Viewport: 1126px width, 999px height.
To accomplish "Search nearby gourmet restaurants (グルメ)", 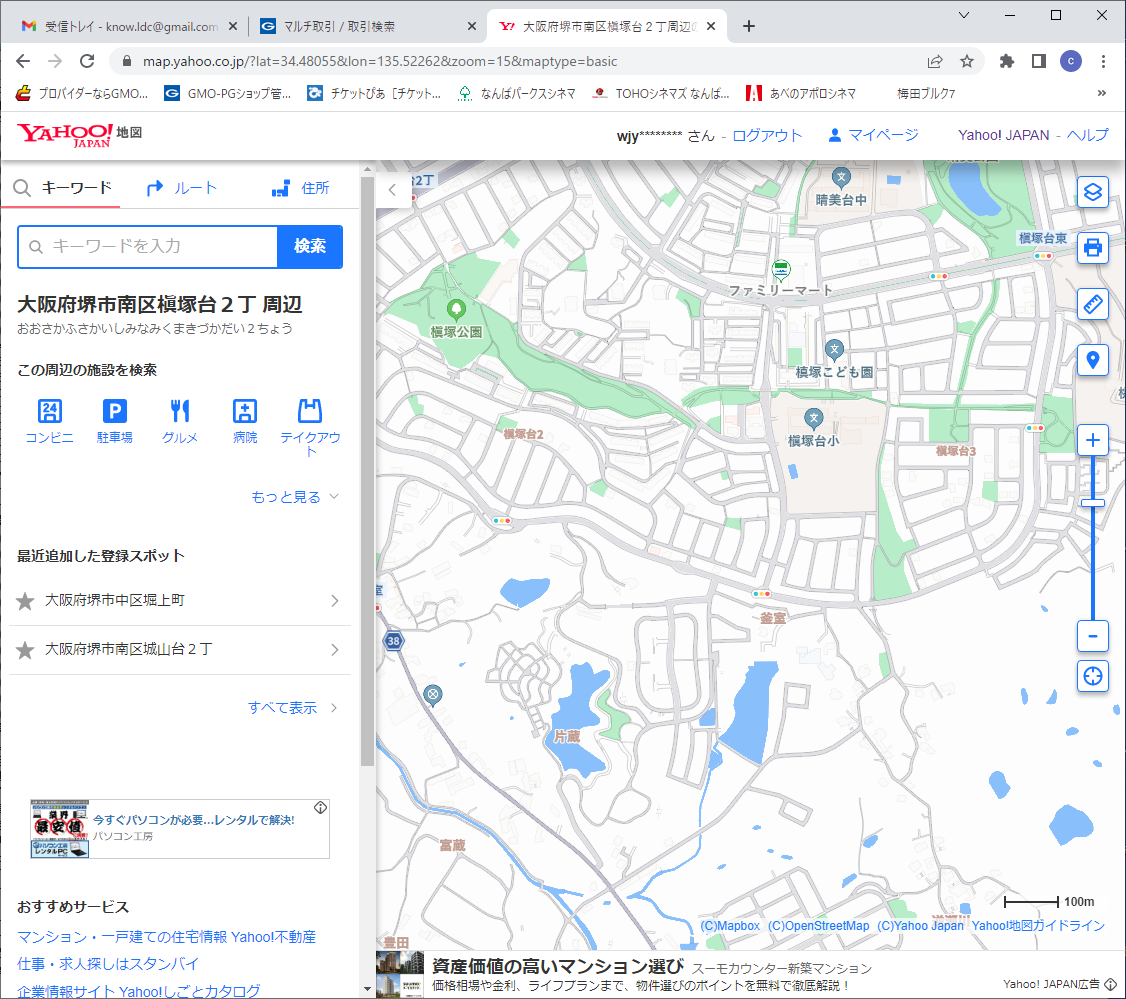I will (180, 421).
